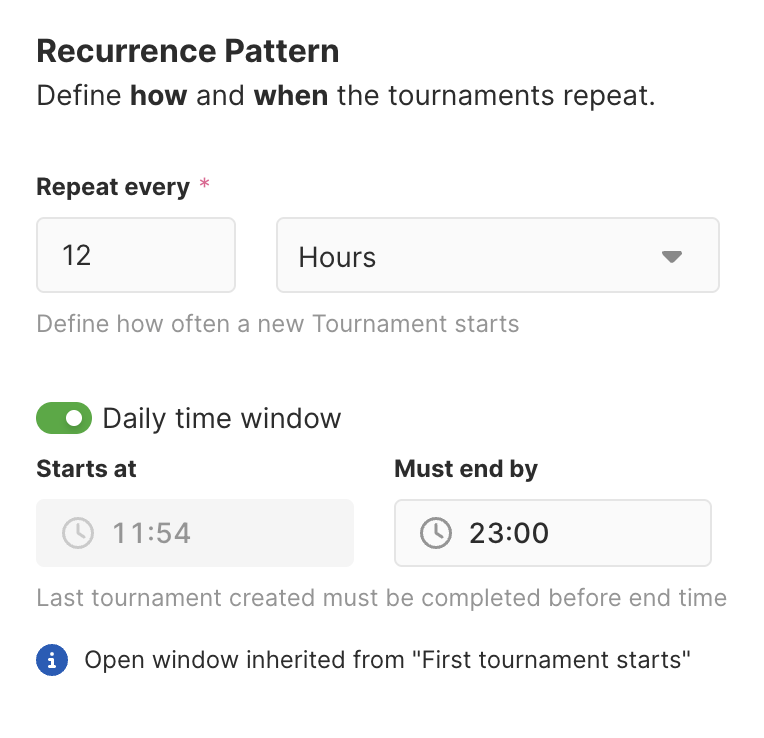The width and height of the screenshot is (764, 738).
Task: Turn off the Daily time window switch
Action: 64,418
